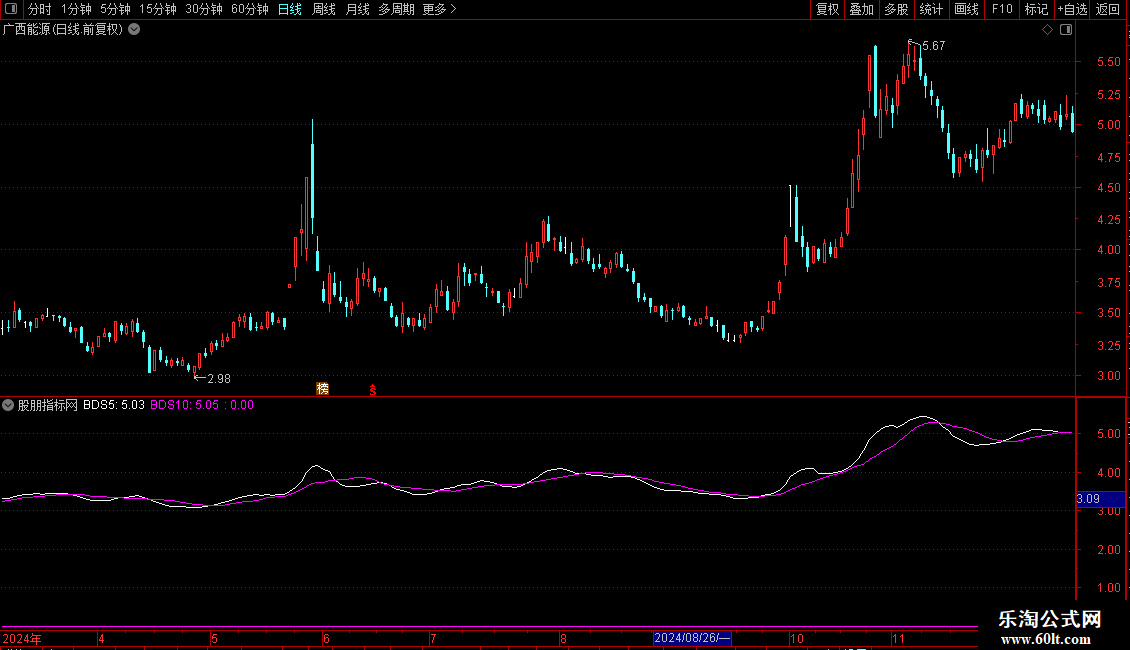Screen dimensions: 1130x650
Task: Open the 广西能源 chart title dropdown arrow
Action: point(134,30)
